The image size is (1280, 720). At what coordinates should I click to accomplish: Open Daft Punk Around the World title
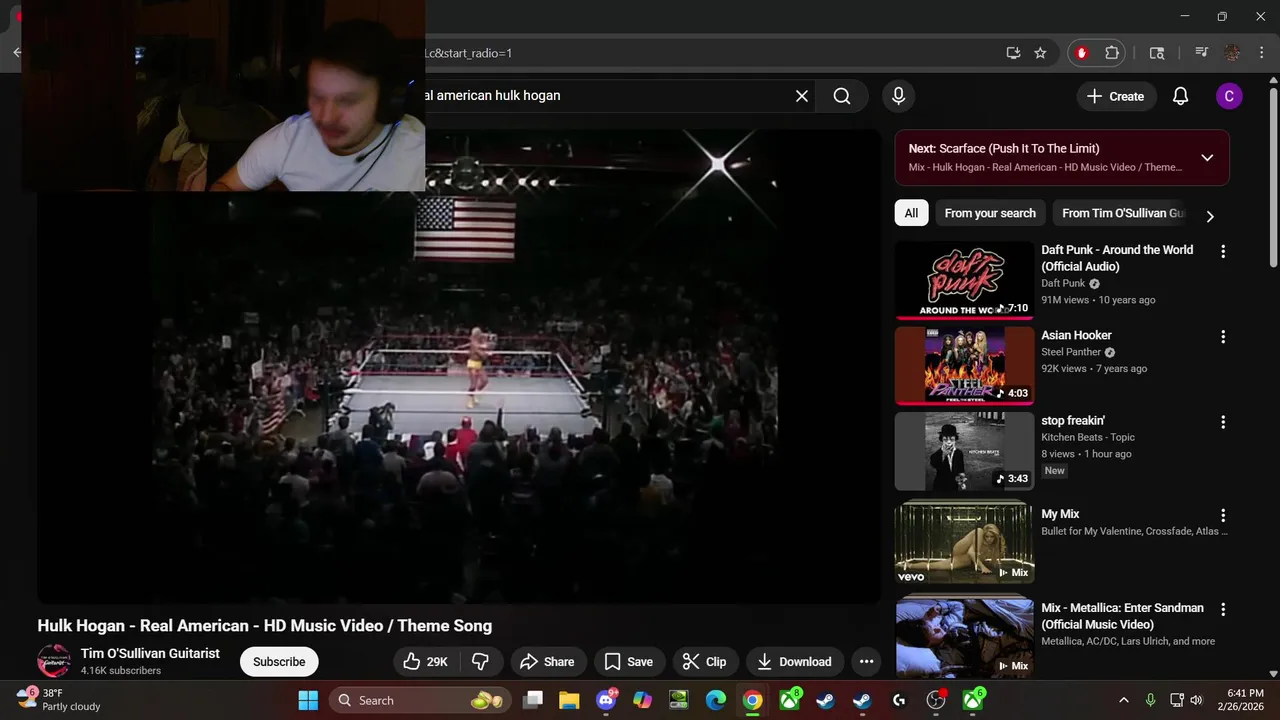1117,257
